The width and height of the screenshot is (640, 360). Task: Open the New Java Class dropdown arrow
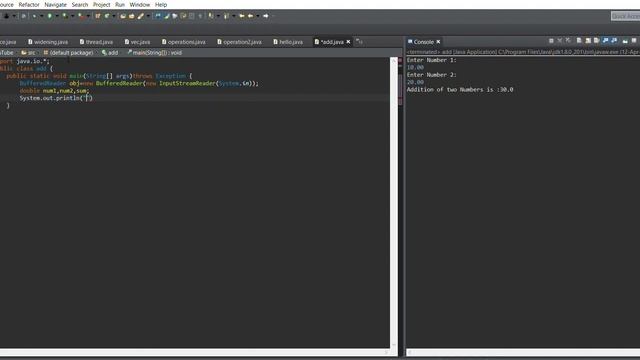coord(114,16)
